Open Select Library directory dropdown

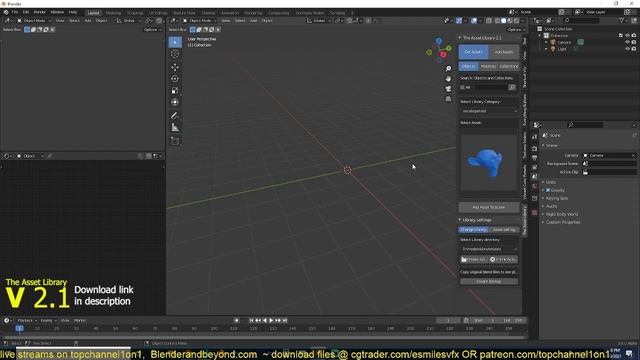[489, 249]
